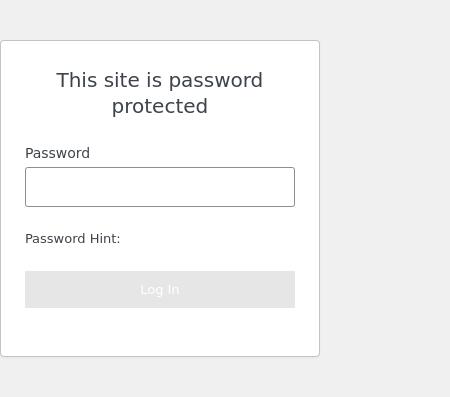Image resolution: width=450 pixels, height=397 pixels.
Task: Click the left end of Log In button
Action: (x=33, y=289)
